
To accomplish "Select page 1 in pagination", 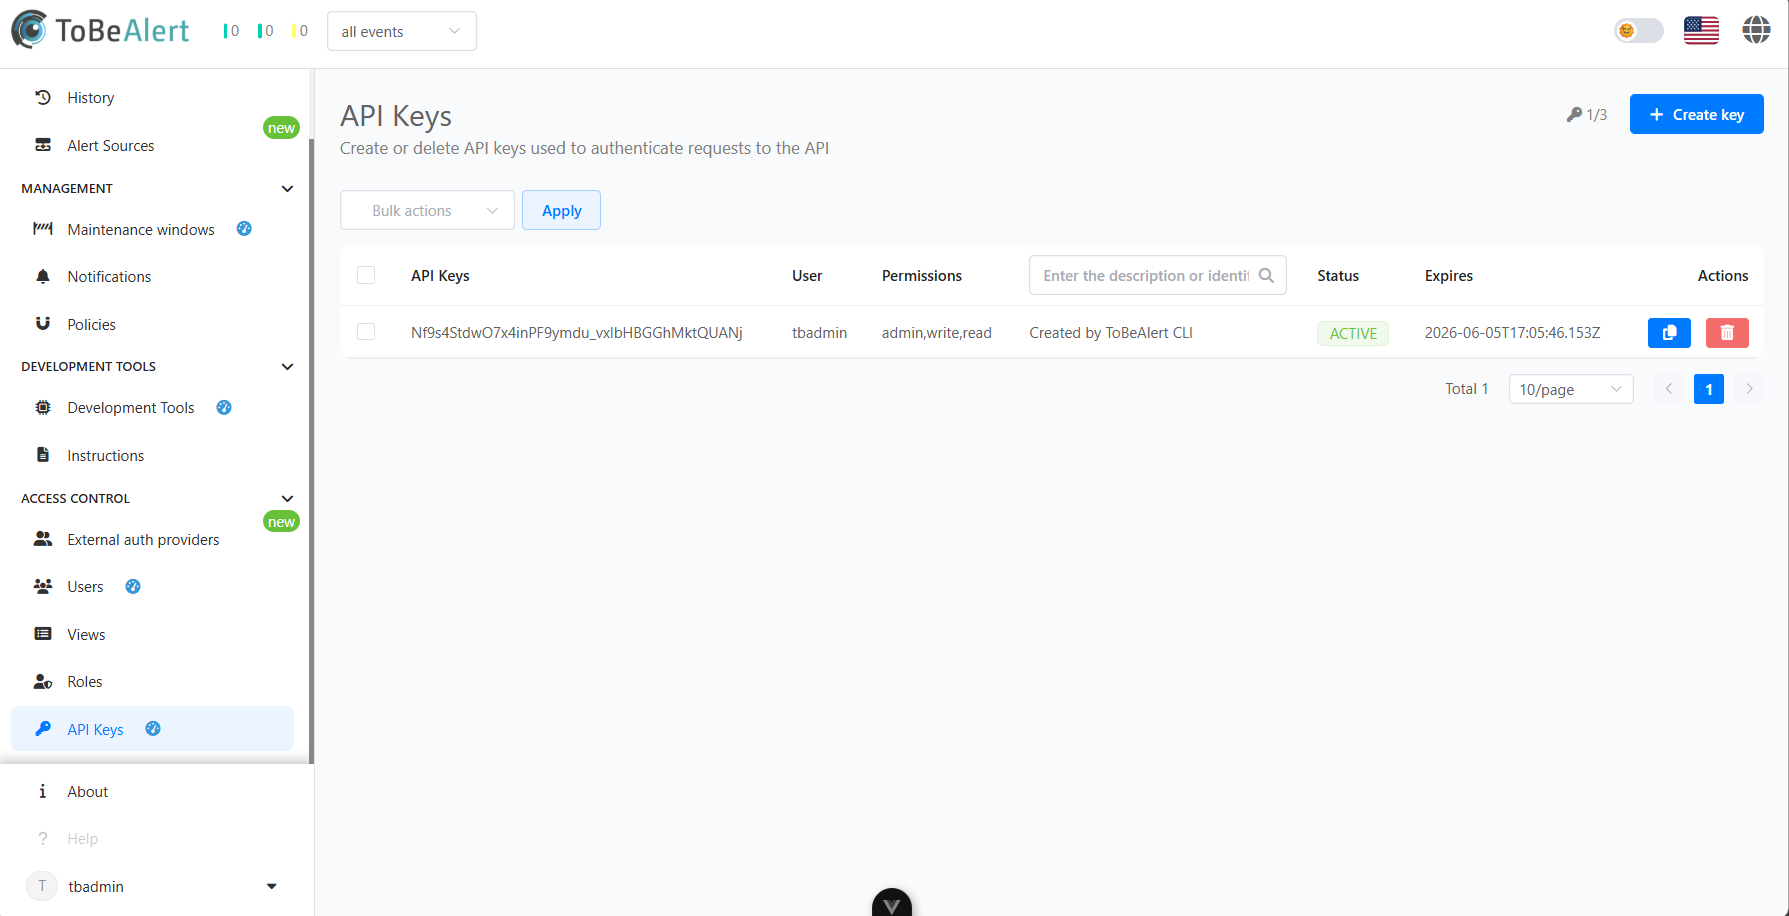I will pos(1709,389).
